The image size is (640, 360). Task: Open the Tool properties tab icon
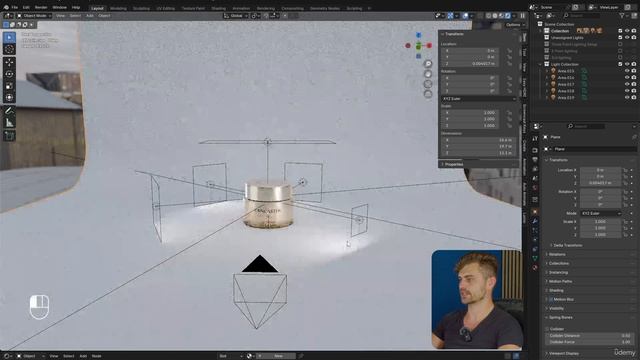tap(535, 139)
